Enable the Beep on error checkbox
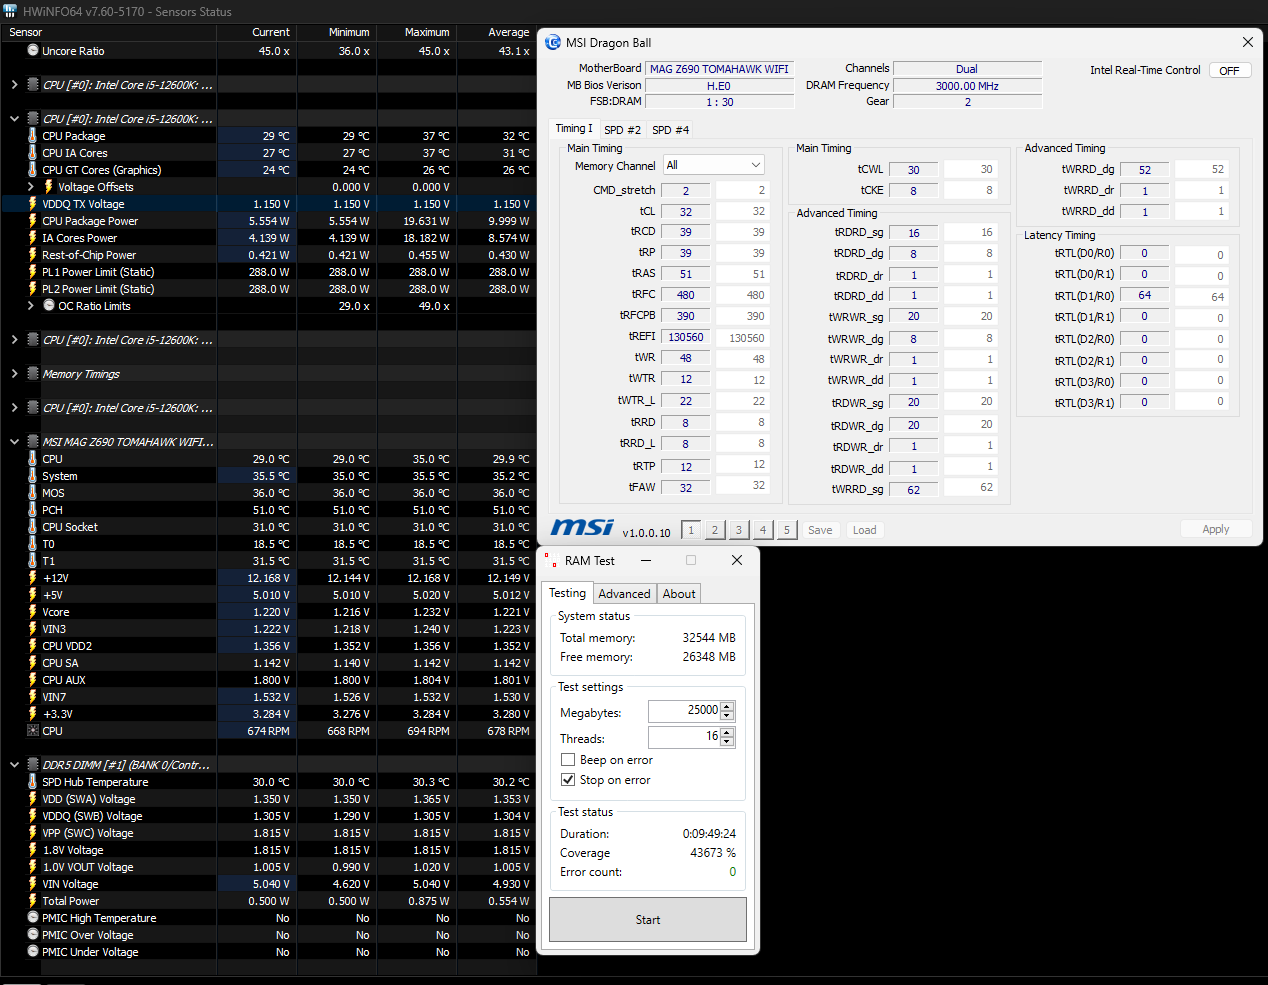1268x985 pixels. click(568, 760)
